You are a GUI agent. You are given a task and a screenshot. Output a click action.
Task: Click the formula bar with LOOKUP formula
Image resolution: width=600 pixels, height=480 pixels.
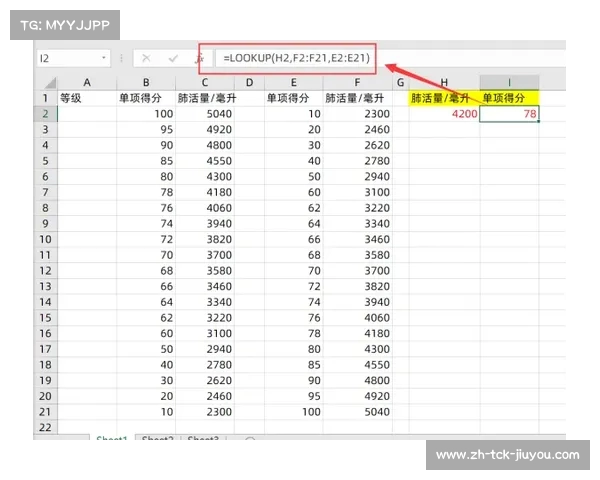296,58
